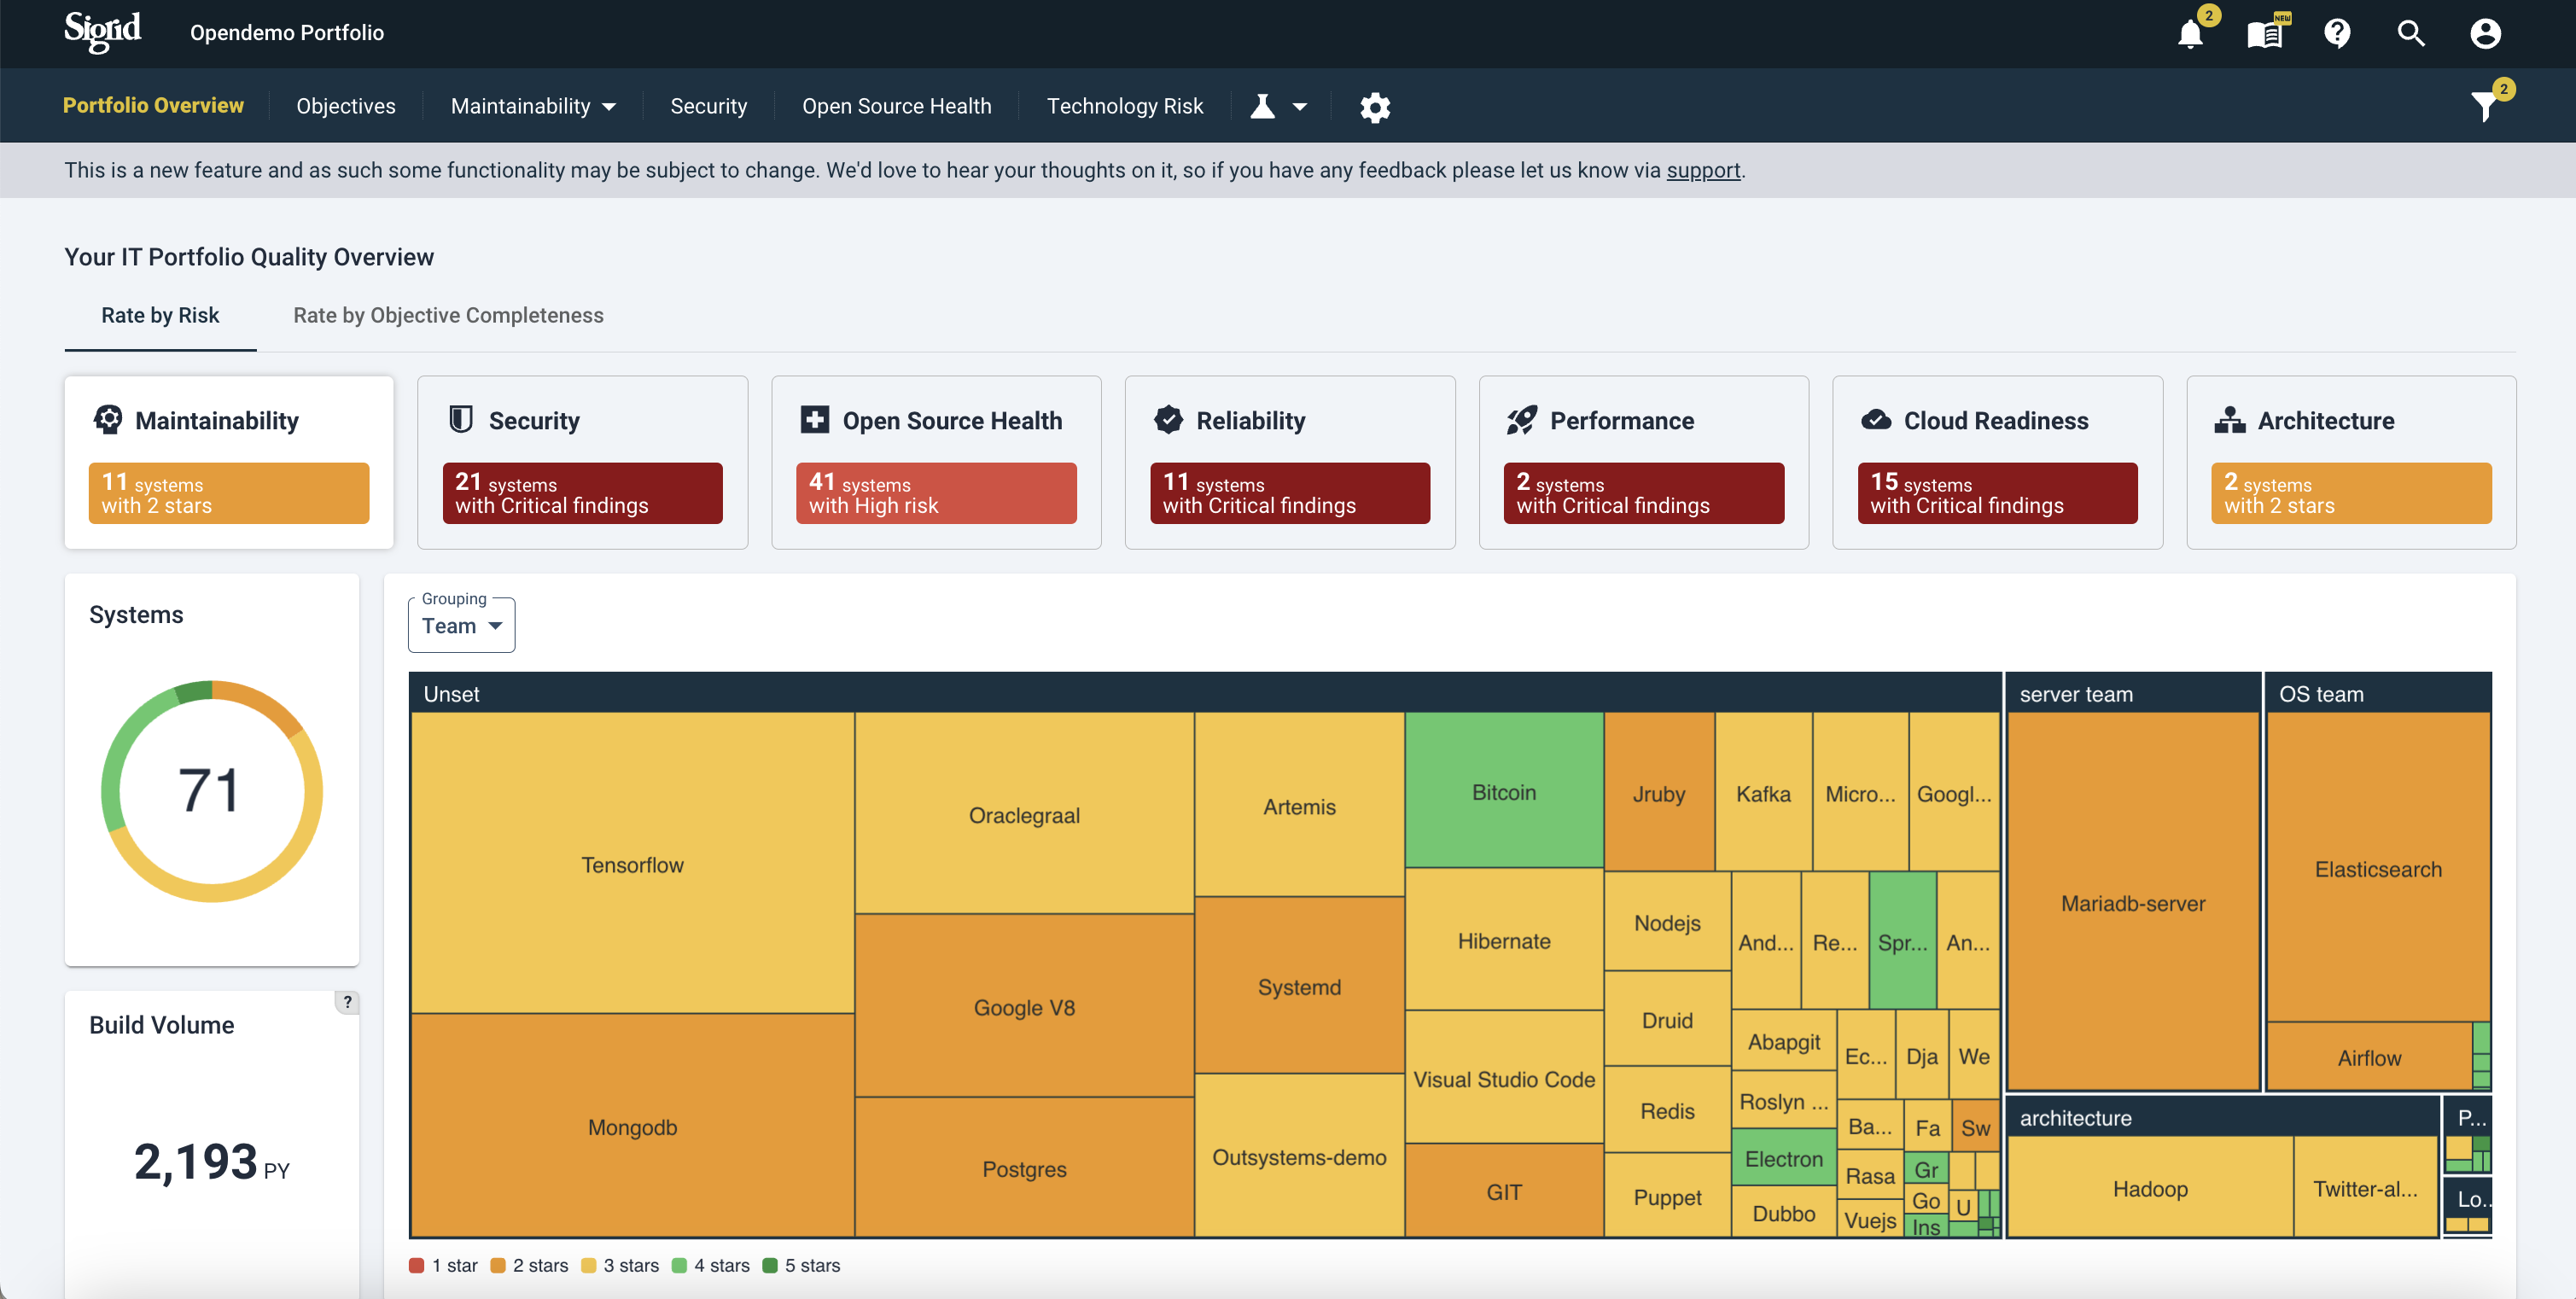
Task: Open the notifications bell
Action: (x=2190, y=34)
